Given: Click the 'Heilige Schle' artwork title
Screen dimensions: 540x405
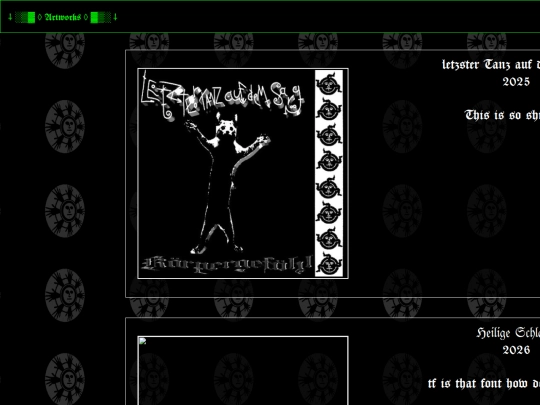Looking at the screenshot, I should coord(508,333).
